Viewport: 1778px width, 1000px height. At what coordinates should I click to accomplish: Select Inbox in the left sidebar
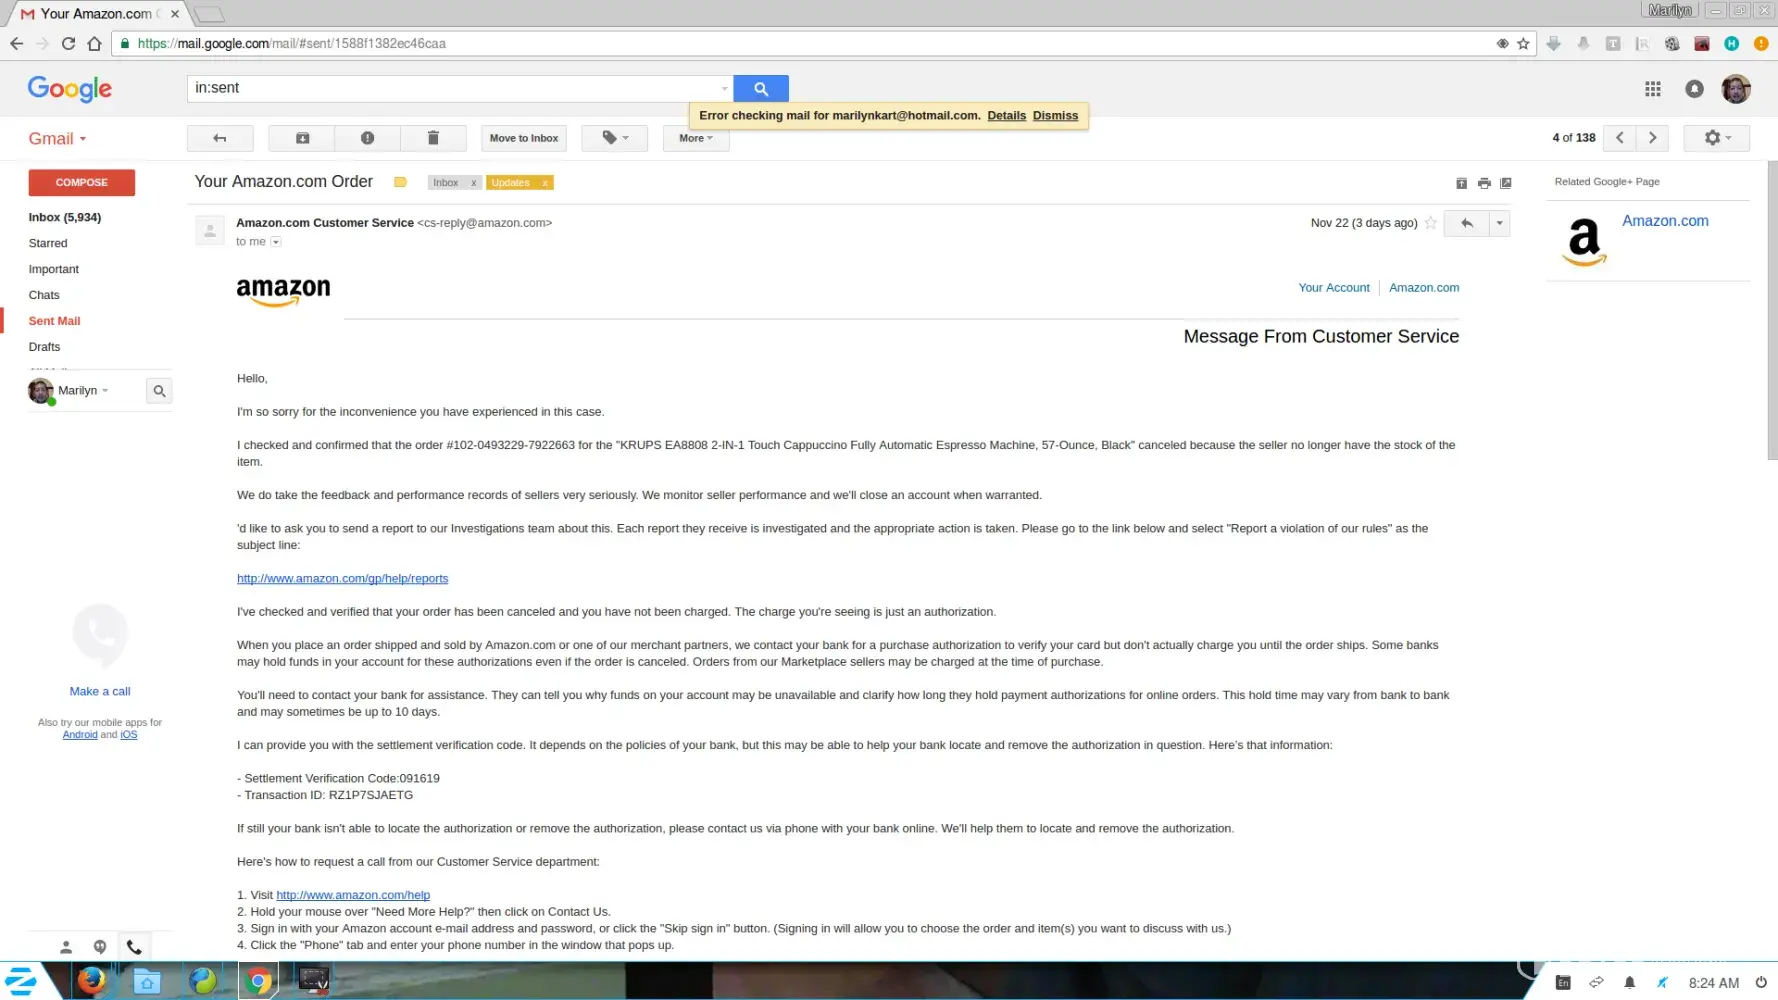coord(64,217)
